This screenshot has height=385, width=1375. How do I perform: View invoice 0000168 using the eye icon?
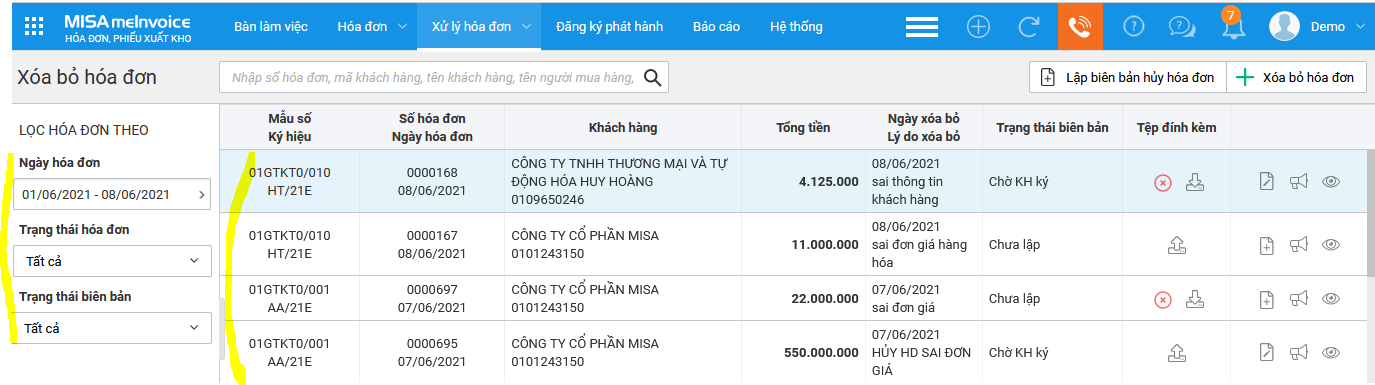coord(1330,181)
